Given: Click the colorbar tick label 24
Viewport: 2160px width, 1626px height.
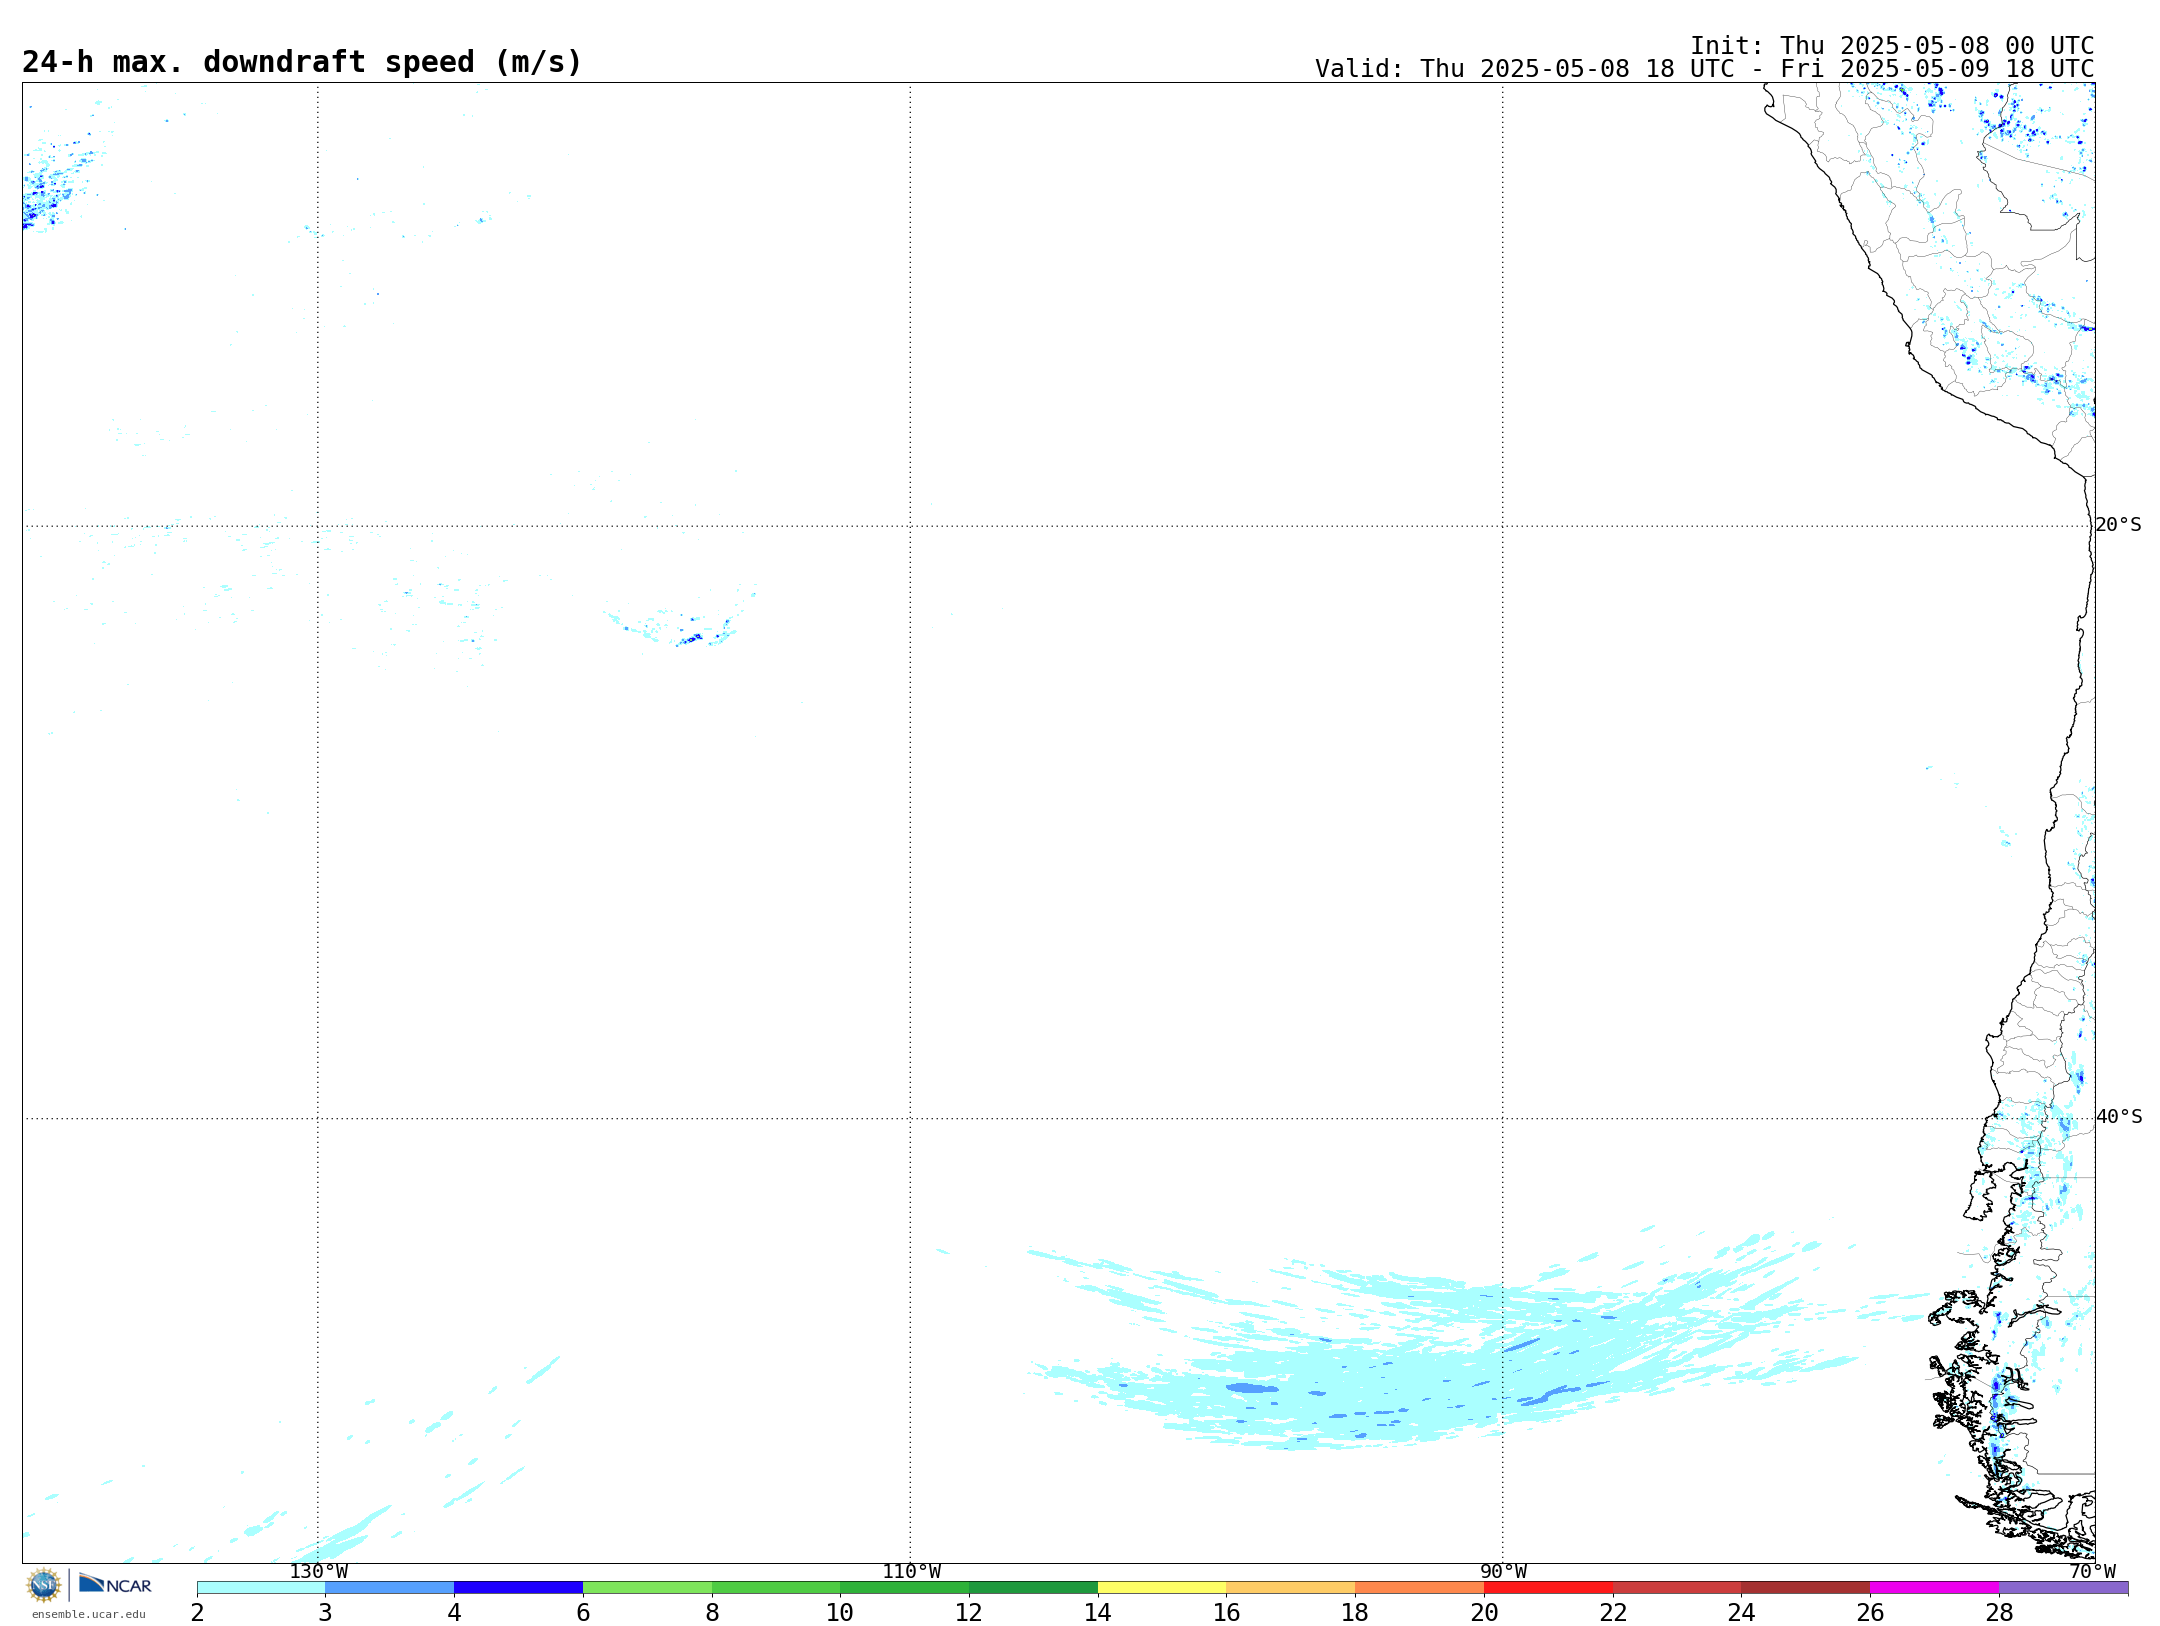Looking at the screenshot, I should click(x=1741, y=1613).
